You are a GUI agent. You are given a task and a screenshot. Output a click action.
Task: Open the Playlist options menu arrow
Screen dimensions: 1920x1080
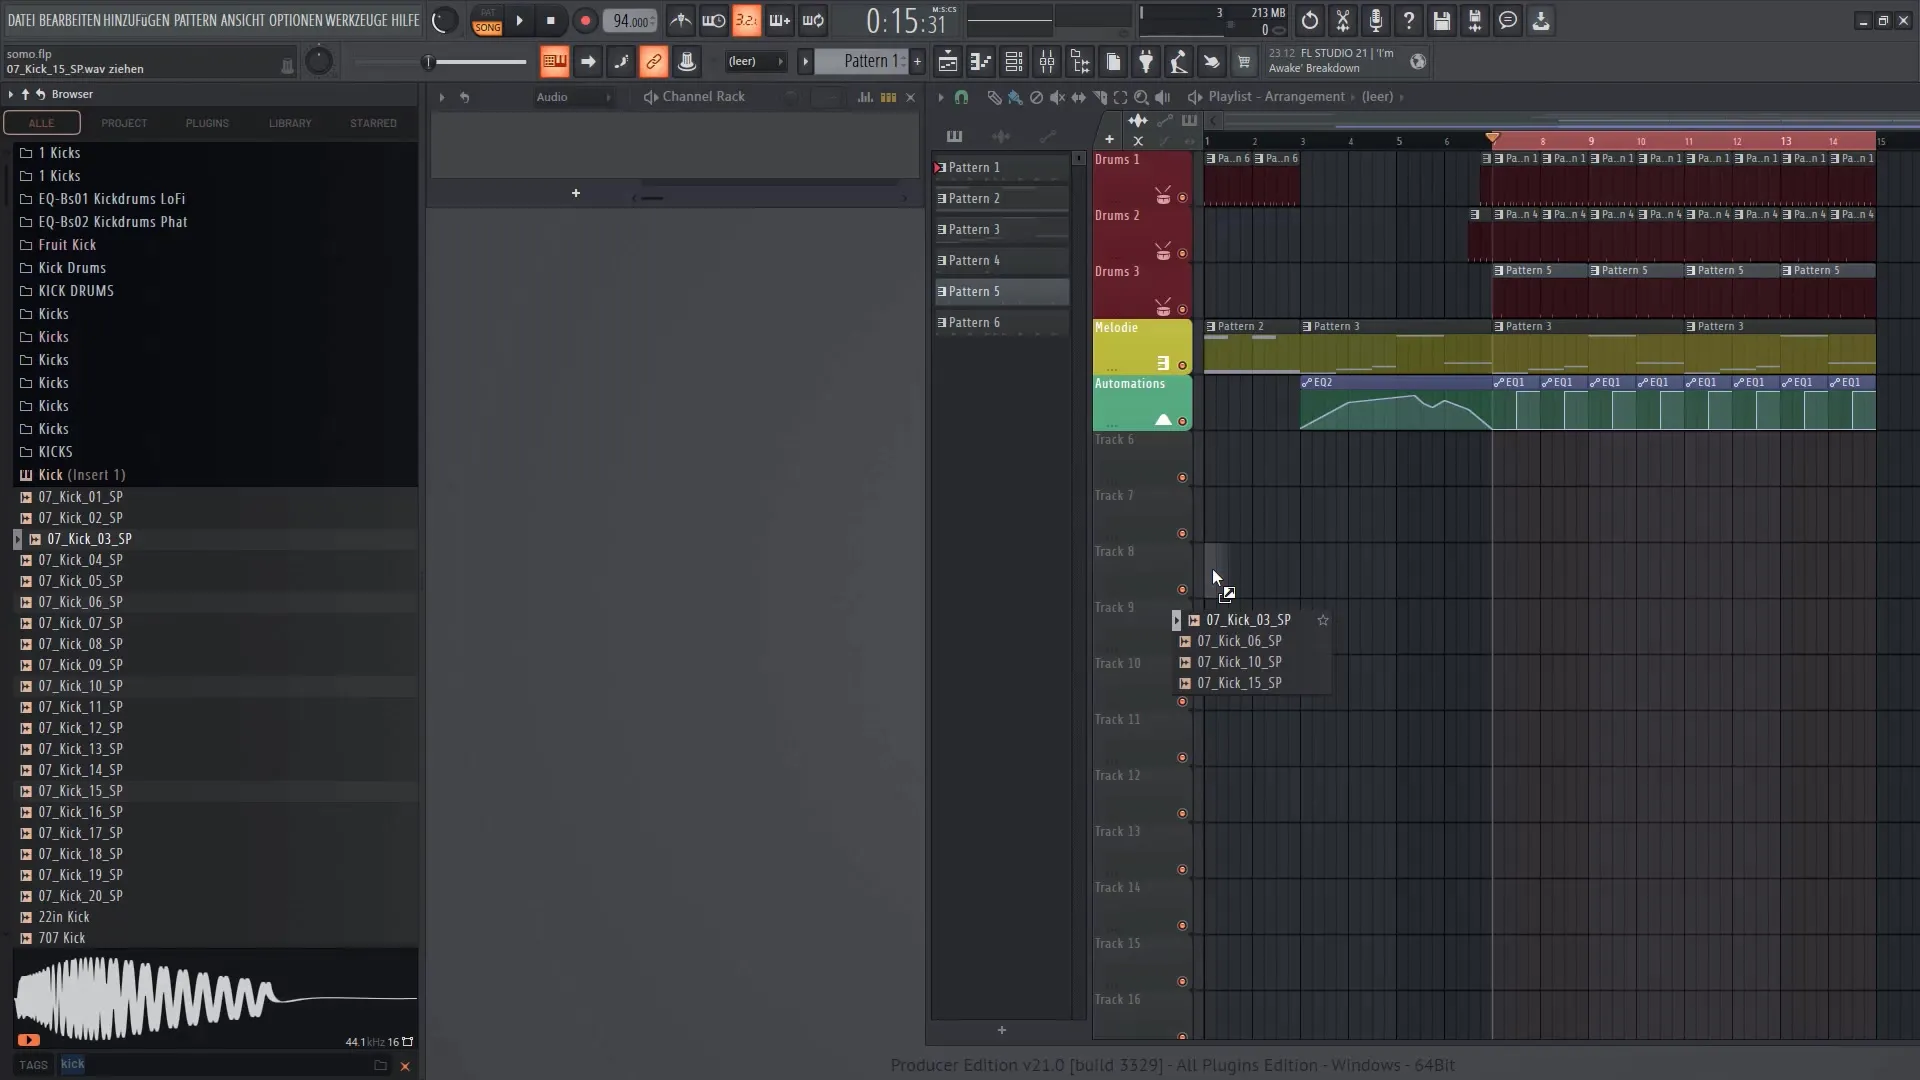coord(940,97)
